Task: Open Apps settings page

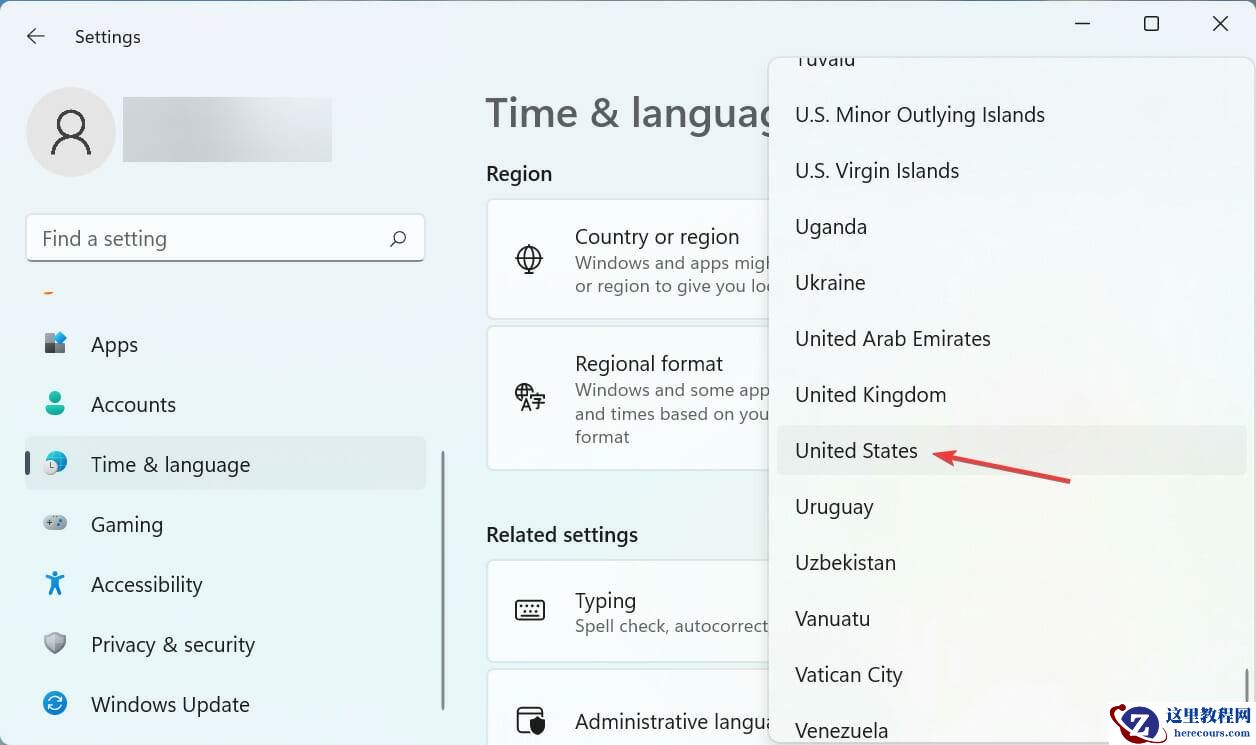Action: 225,344
